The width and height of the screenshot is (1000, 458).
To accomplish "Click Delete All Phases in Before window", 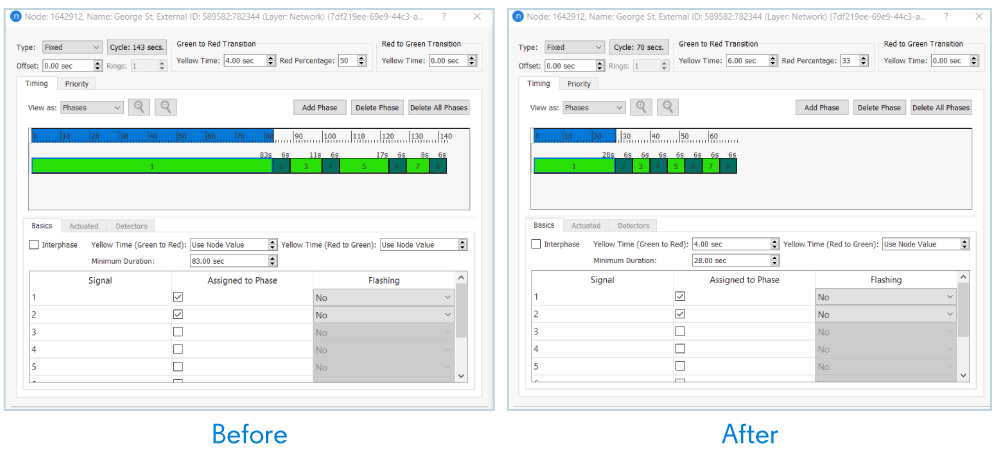I will 439,108.
